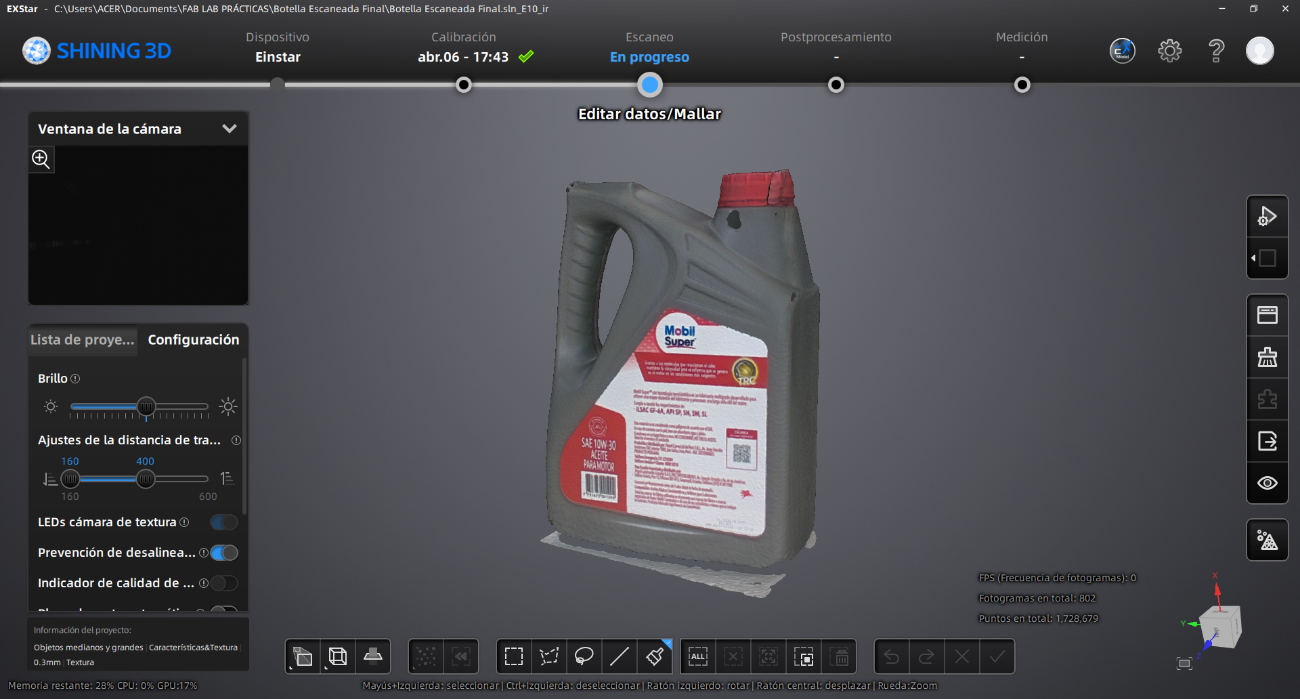The height and width of the screenshot is (699, 1300).
Task: Click the orientation axis cube
Action: pyautogui.click(x=1222, y=625)
